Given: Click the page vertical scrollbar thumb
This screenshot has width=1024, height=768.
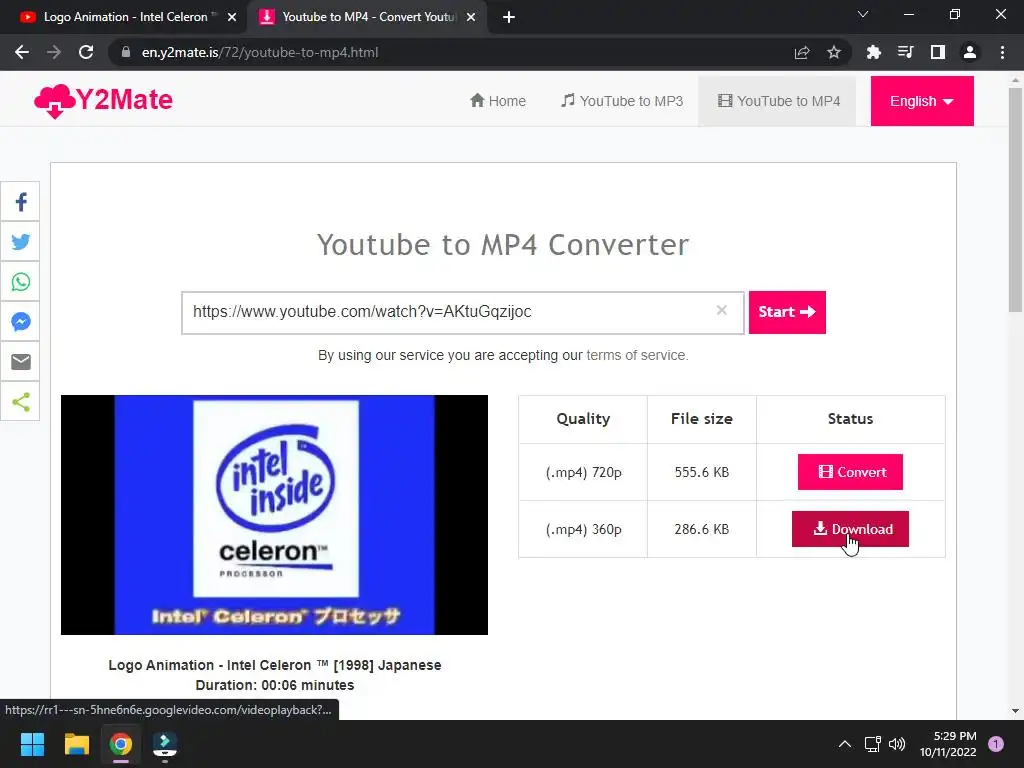Looking at the screenshot, I should point(1015,199).
